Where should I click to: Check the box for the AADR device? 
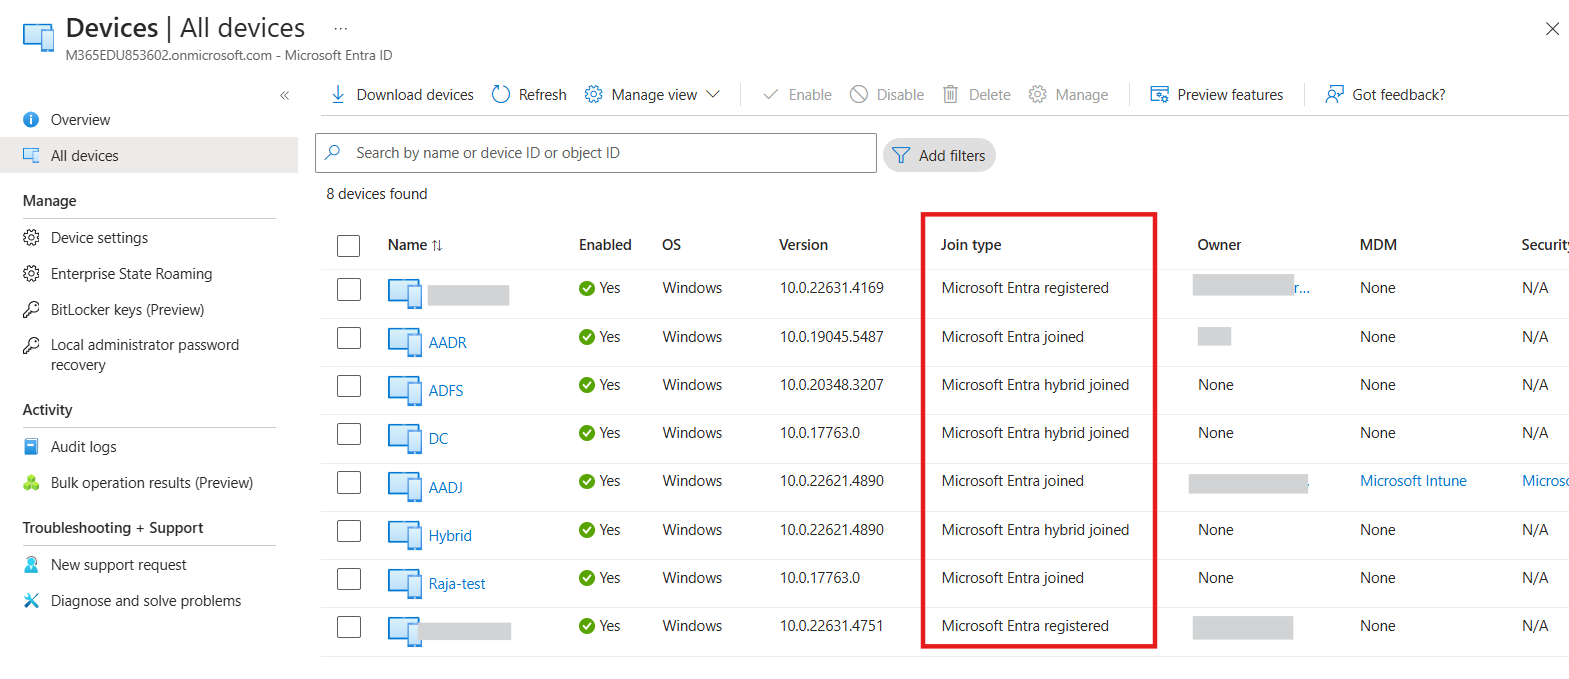(x=349, y=338)
